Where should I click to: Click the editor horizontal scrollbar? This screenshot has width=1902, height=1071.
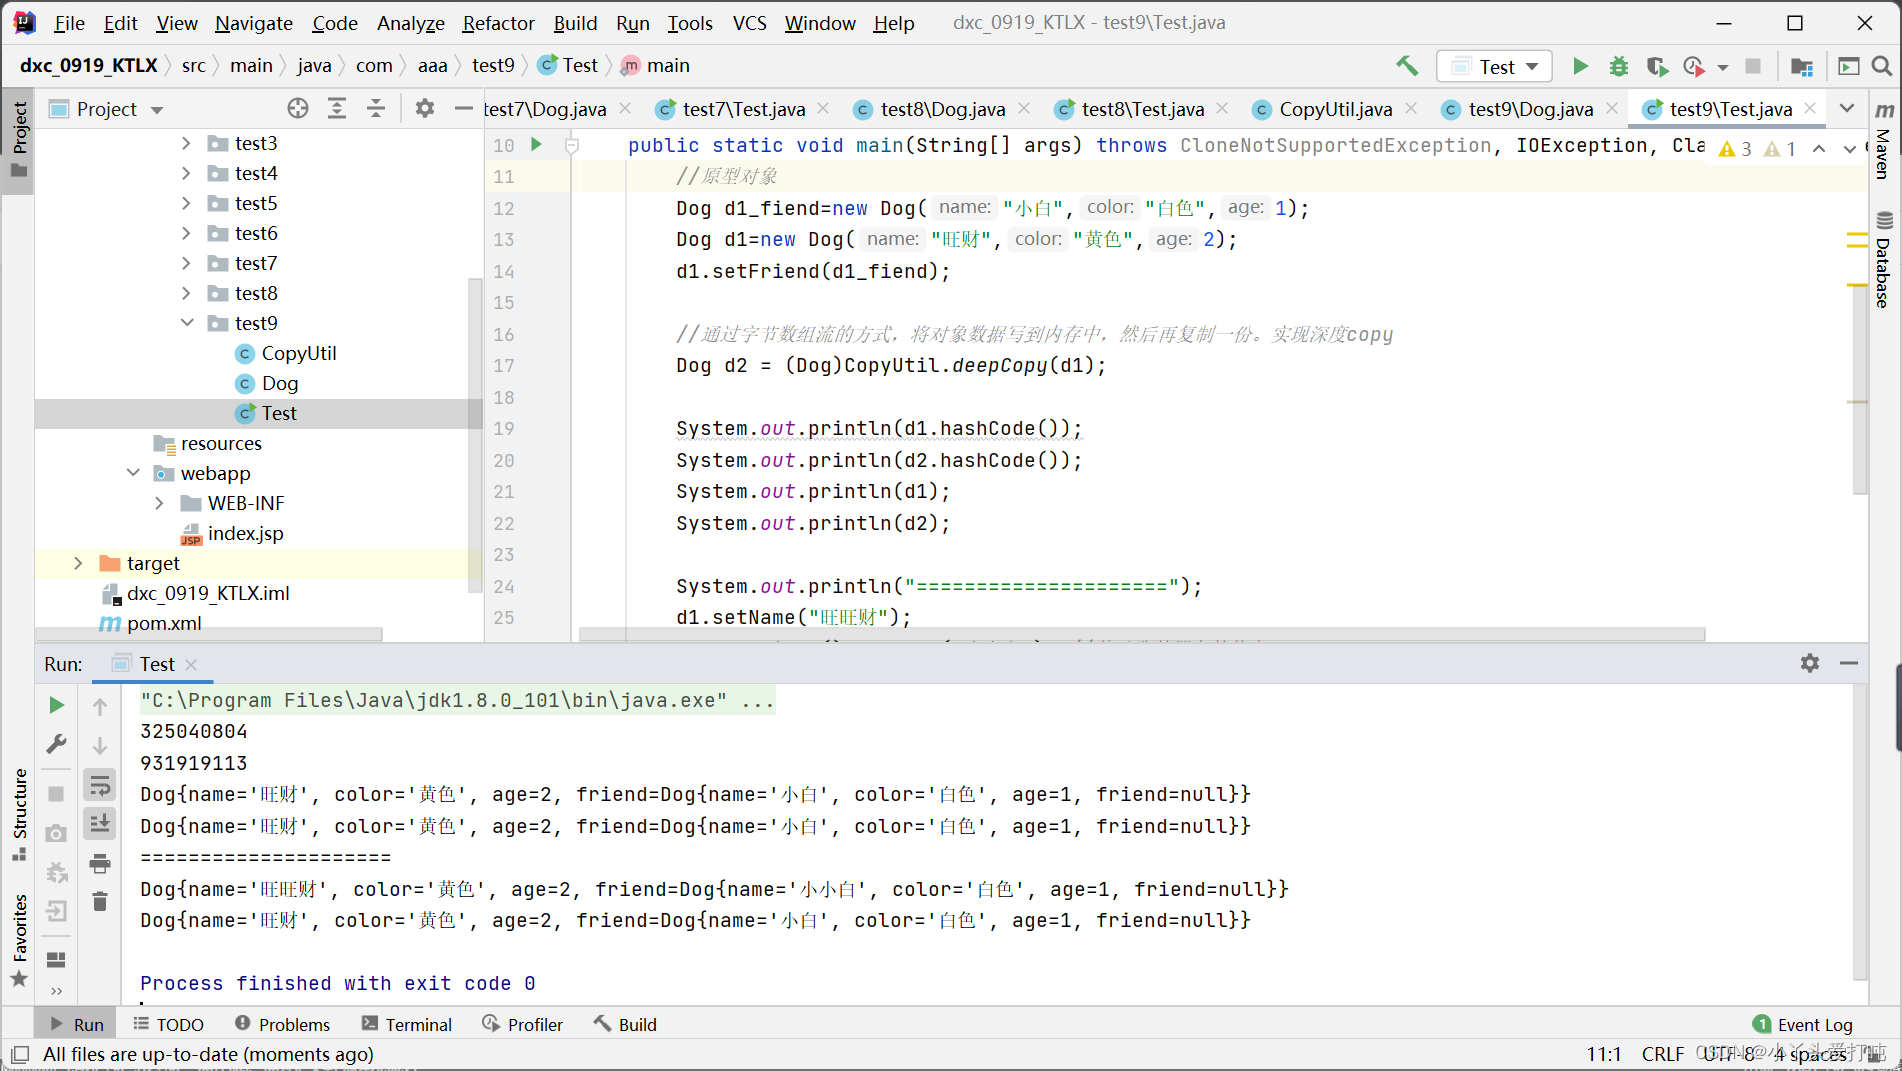pos(1141,634)
